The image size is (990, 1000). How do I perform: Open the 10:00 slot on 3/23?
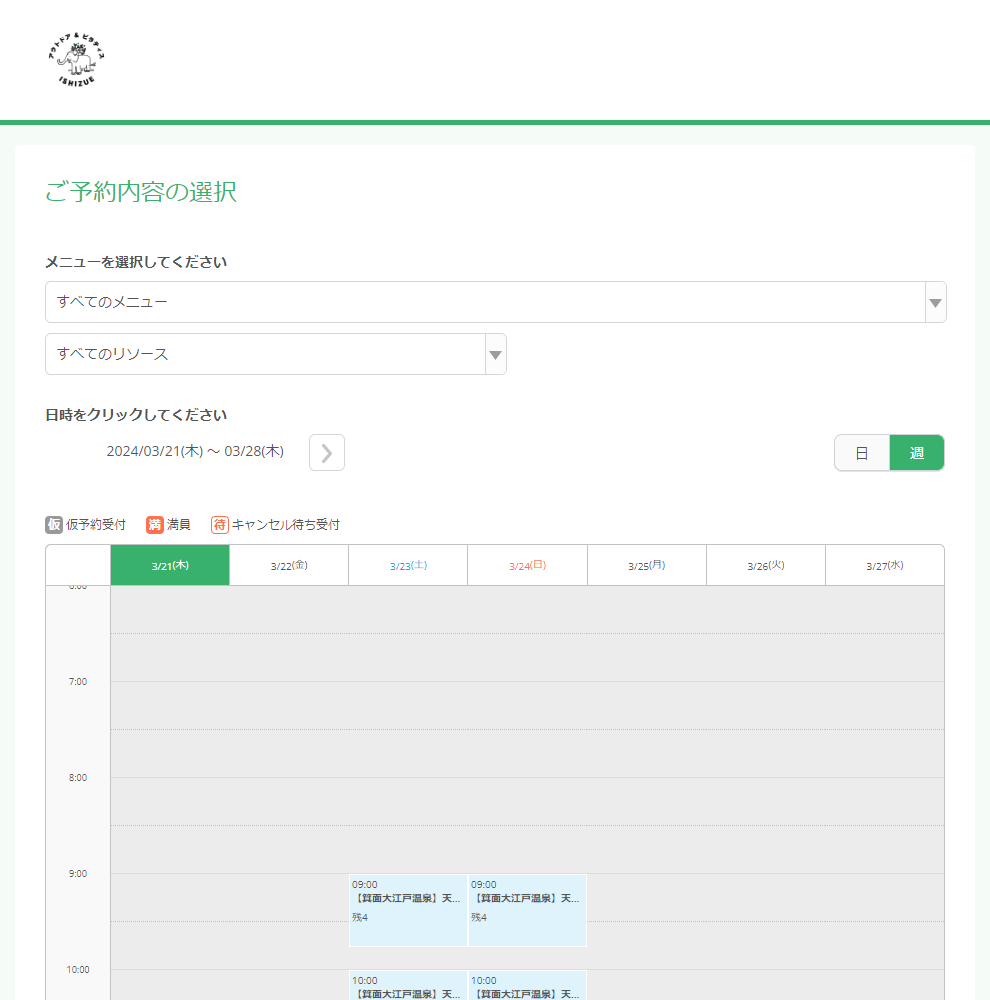(408, 986)
